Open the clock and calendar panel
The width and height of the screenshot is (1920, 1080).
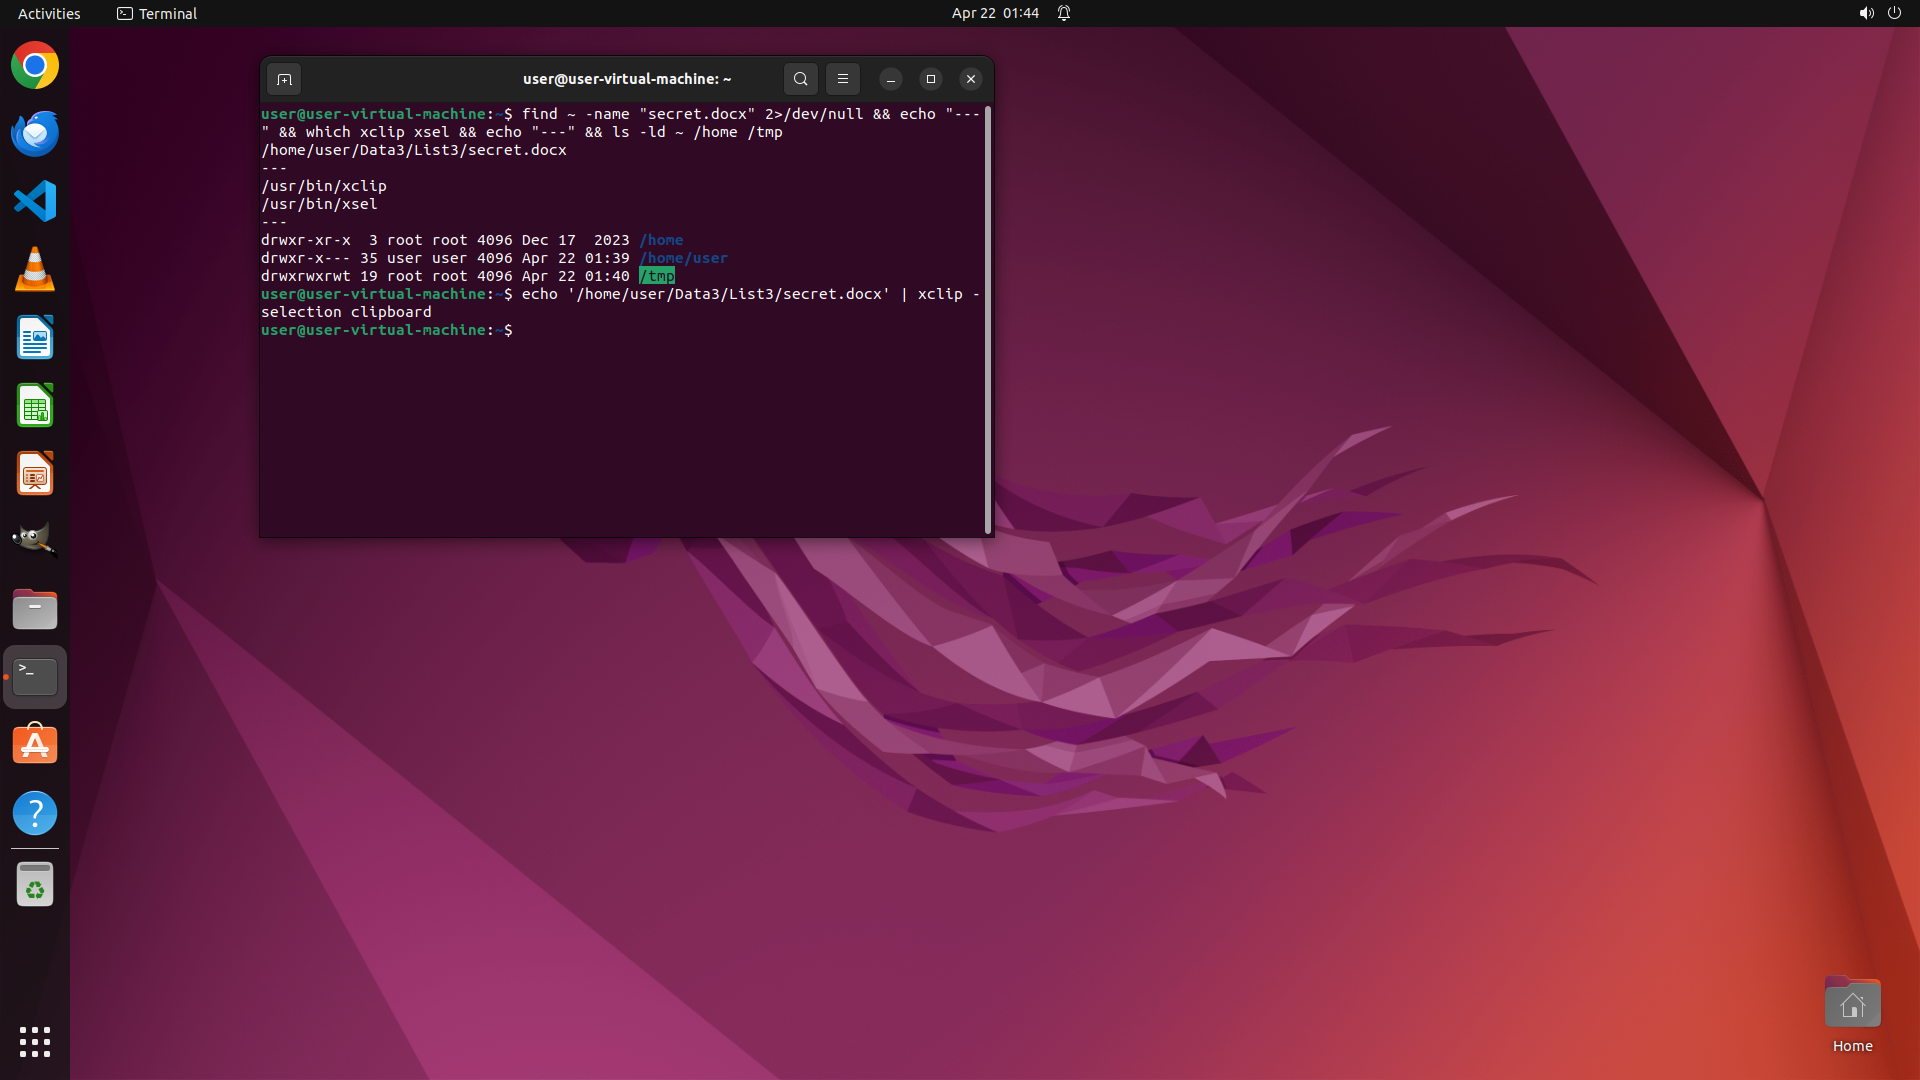994,13
